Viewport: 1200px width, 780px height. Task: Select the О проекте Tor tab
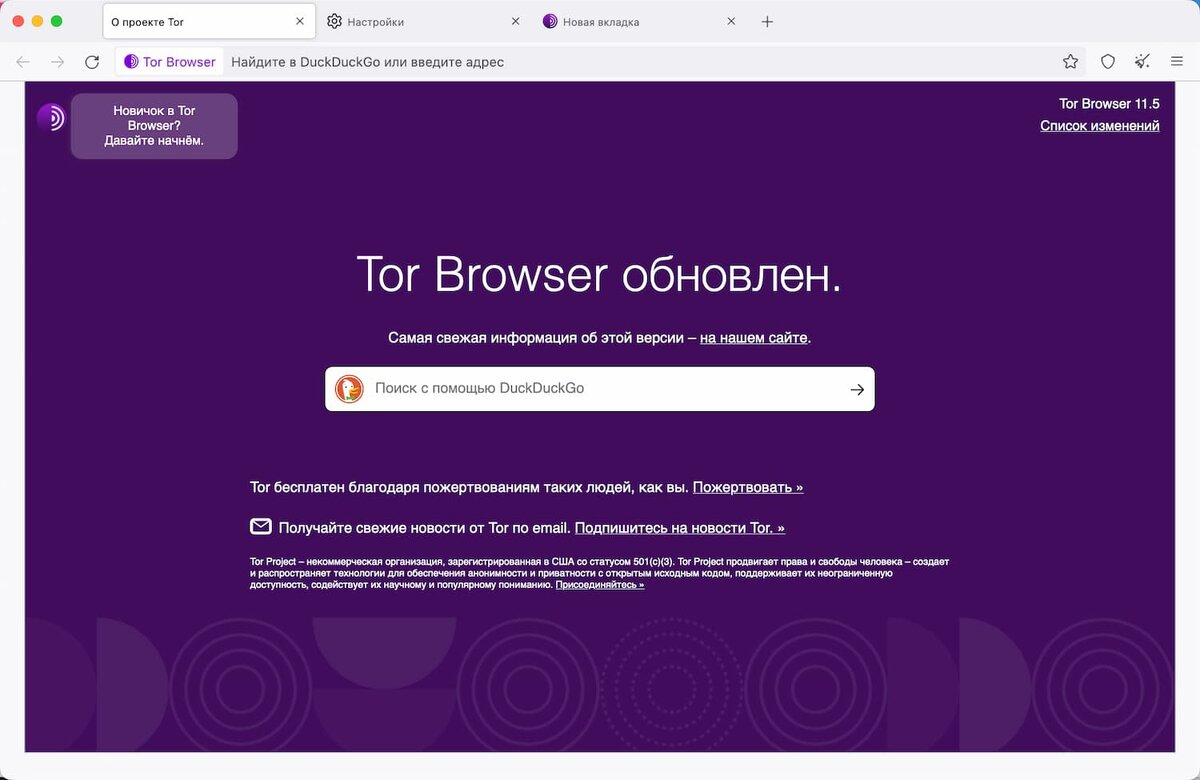click(209, 21)
